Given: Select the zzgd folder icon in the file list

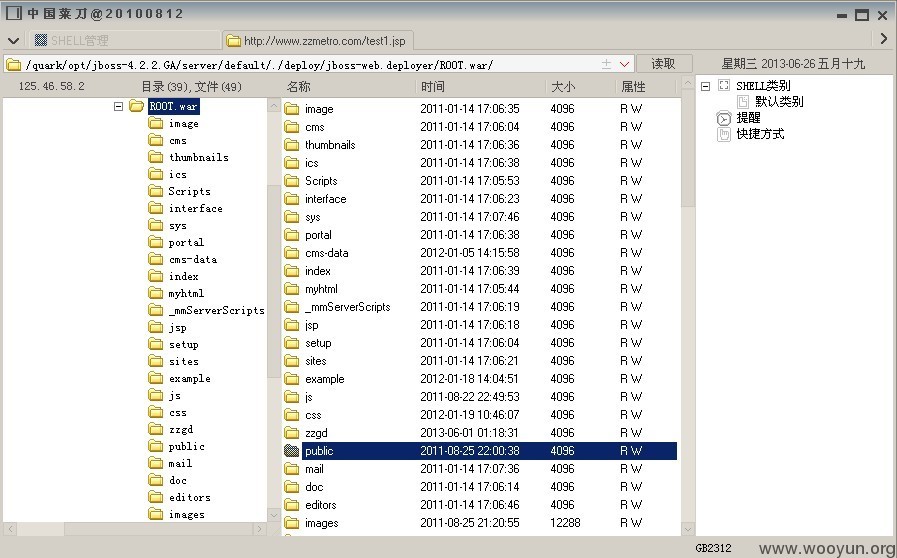Looking at the screenshot, I should pos(292,433).
